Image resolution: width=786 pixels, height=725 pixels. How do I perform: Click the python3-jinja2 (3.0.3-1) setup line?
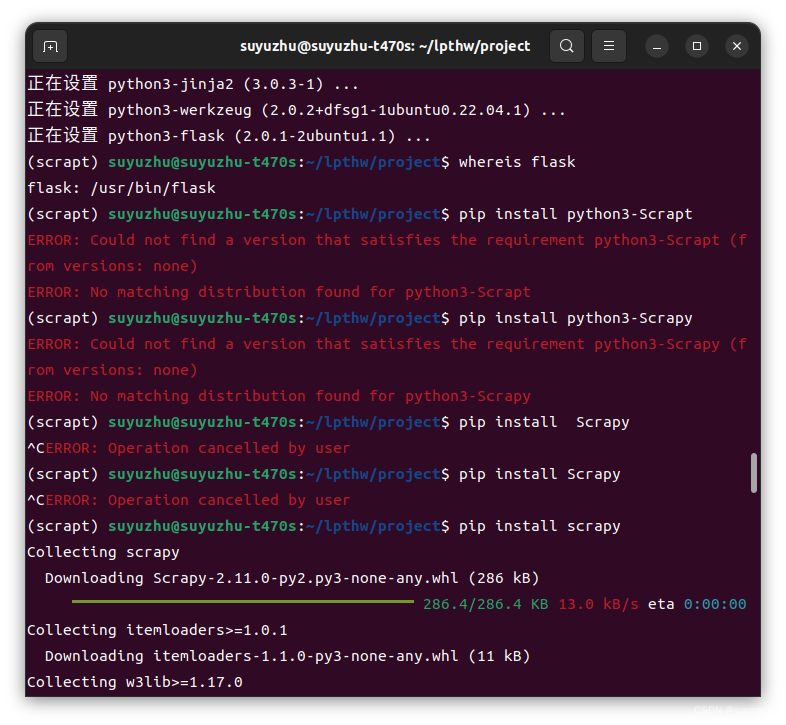[193, 84]
